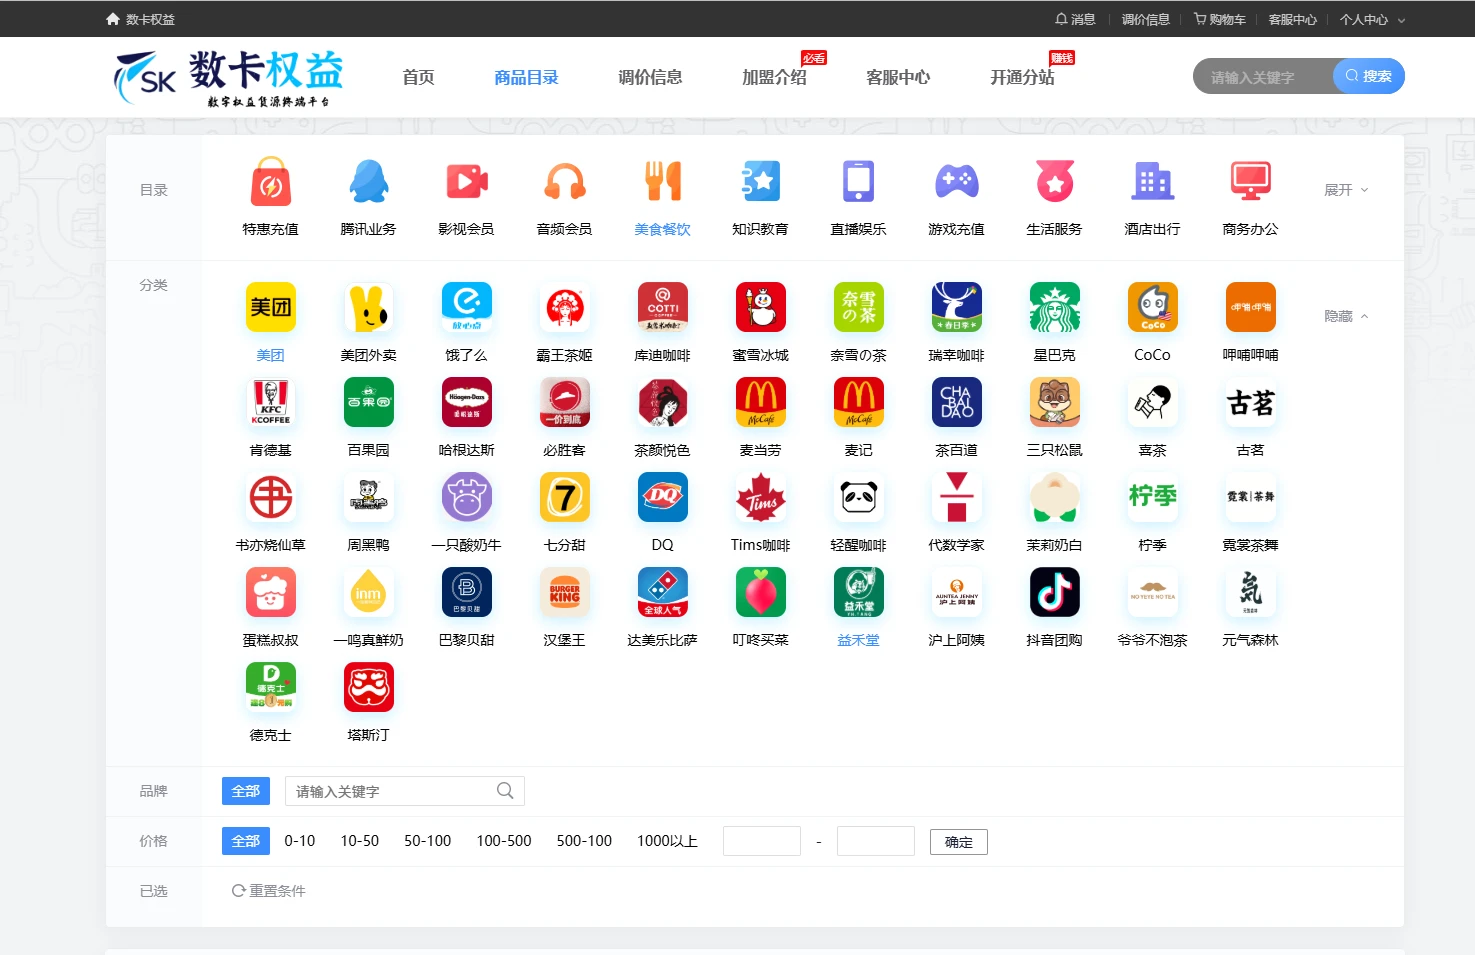Filter by the 1000以上 price range
Viewport: 1475px width, 955px height.
coord(667,841)
